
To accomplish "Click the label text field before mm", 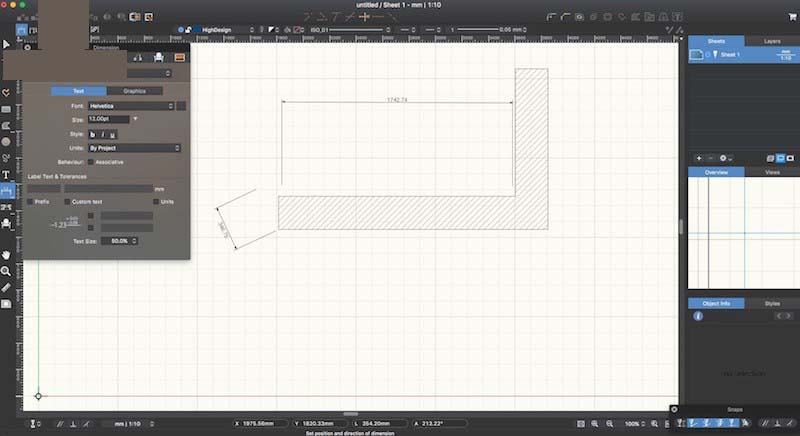I will pos(108,189).
